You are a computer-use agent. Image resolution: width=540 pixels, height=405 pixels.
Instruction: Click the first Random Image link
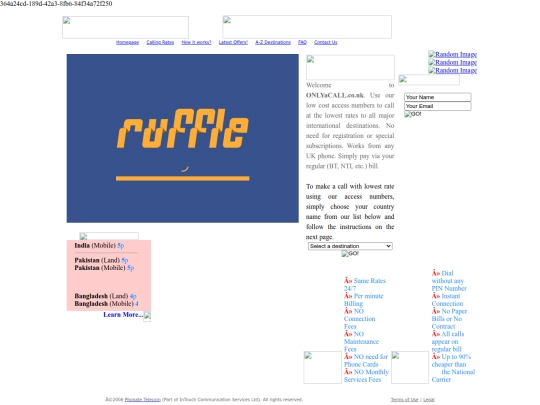[x=453, y=54]
